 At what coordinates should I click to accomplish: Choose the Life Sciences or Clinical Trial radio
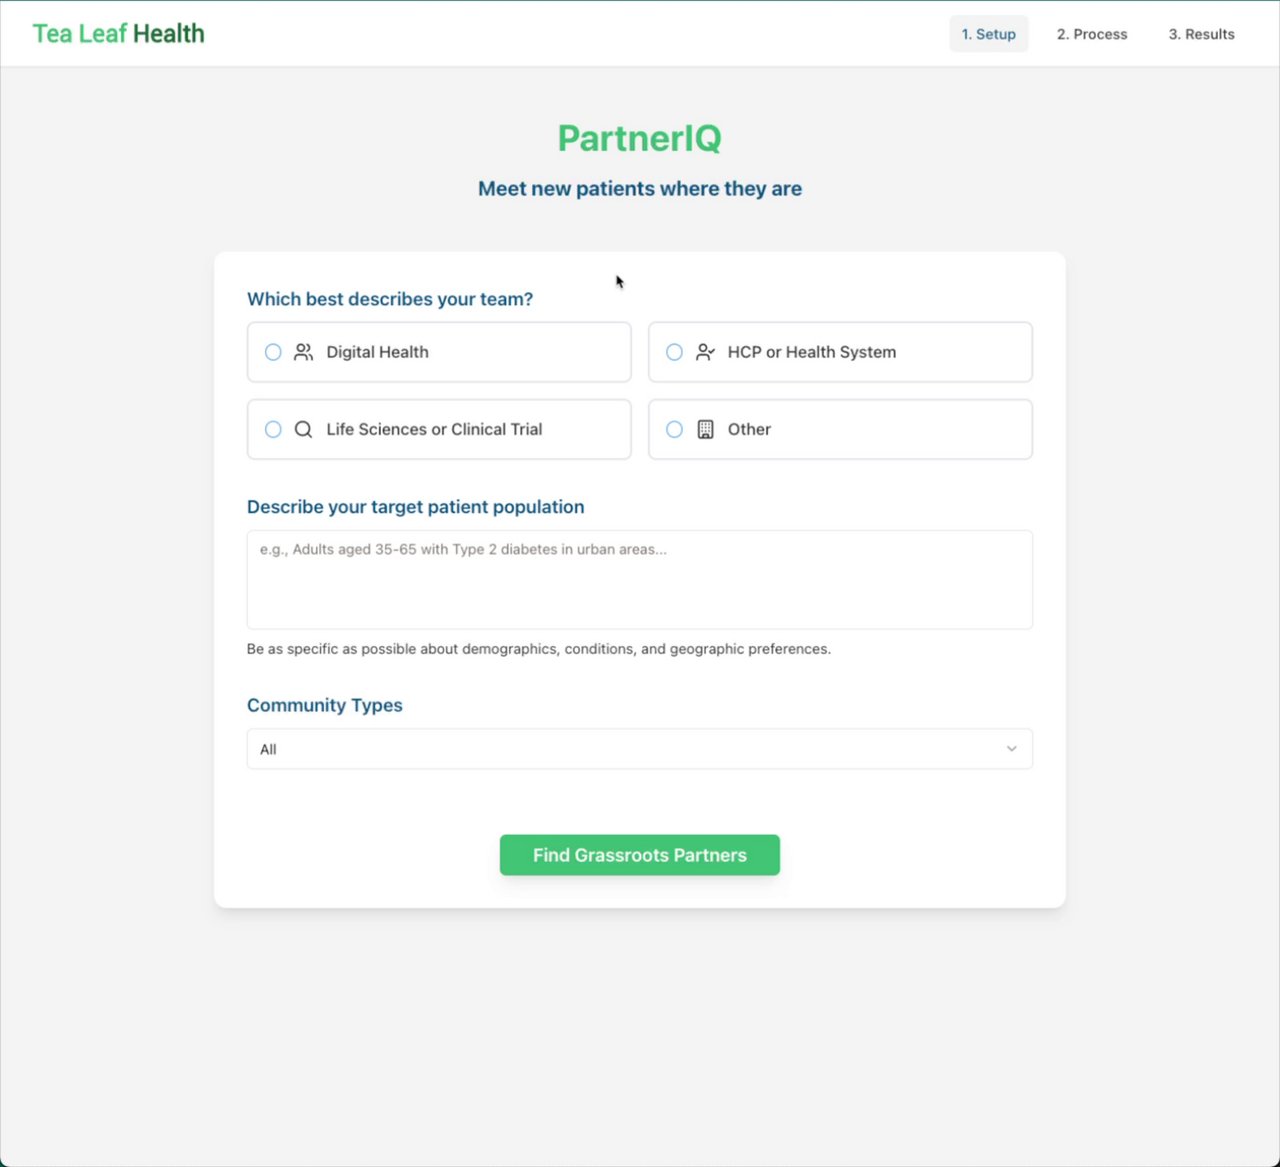273,429
